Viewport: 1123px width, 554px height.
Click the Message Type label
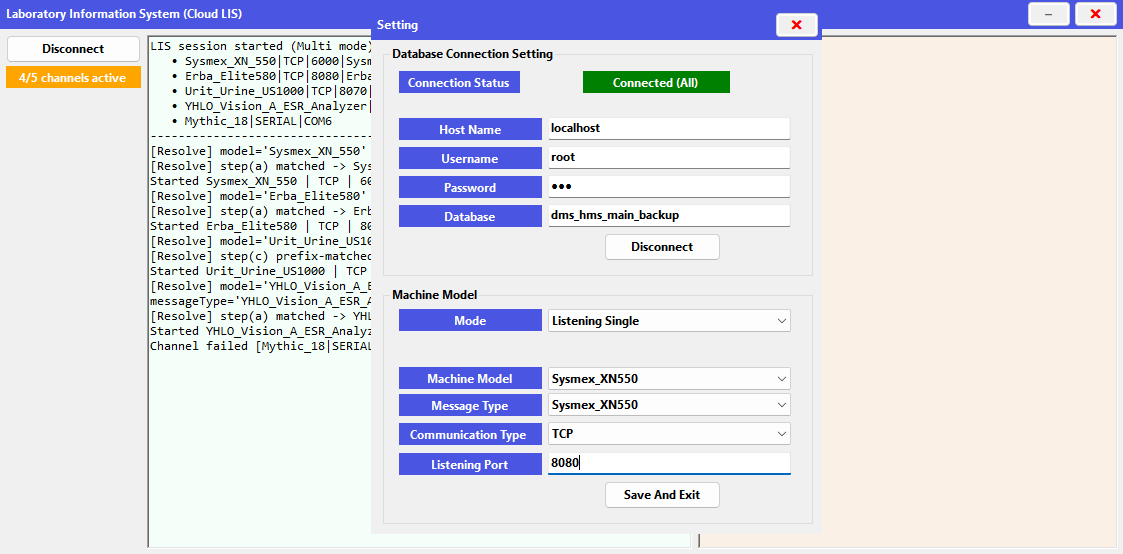click(x=470, y=406)
